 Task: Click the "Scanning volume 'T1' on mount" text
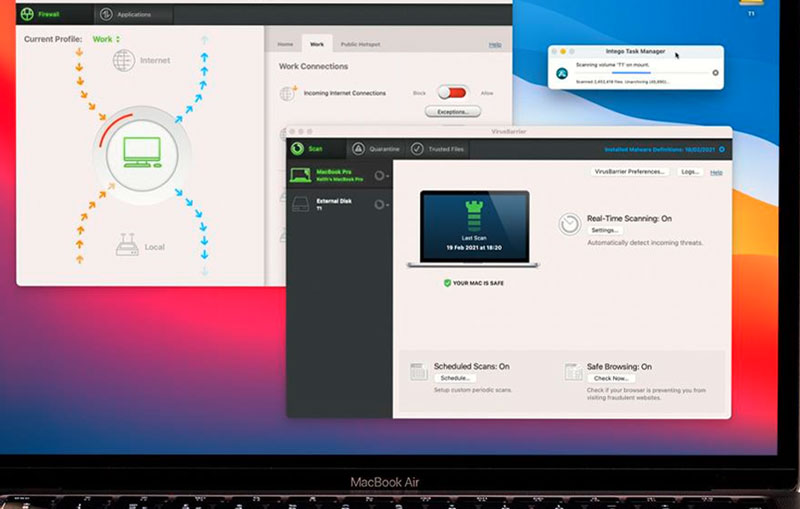613,65
